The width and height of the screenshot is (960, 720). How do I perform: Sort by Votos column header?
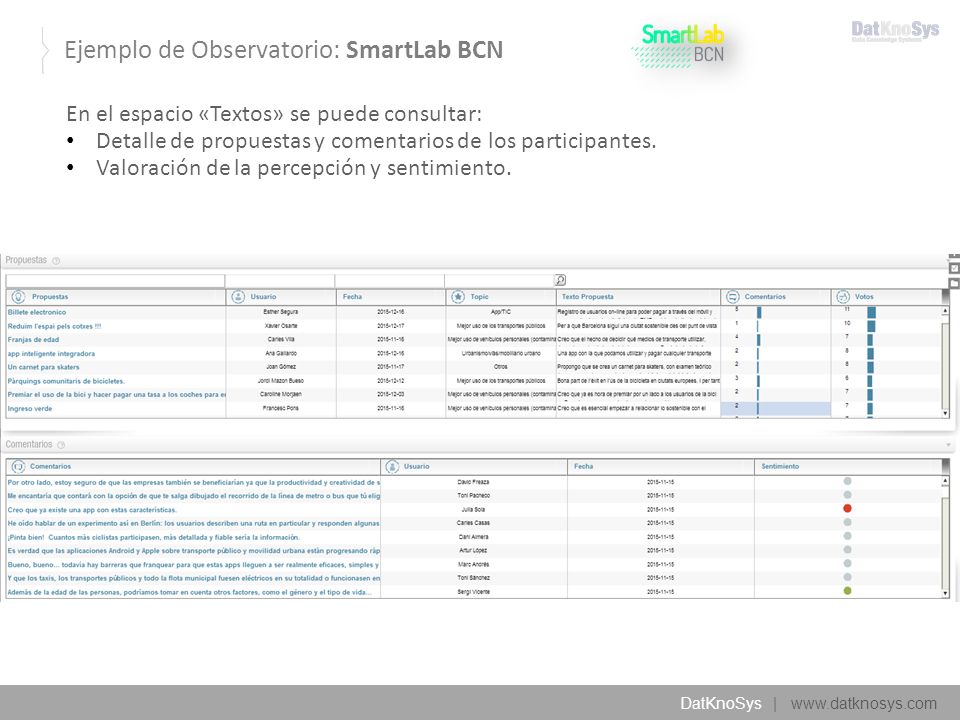864,297
